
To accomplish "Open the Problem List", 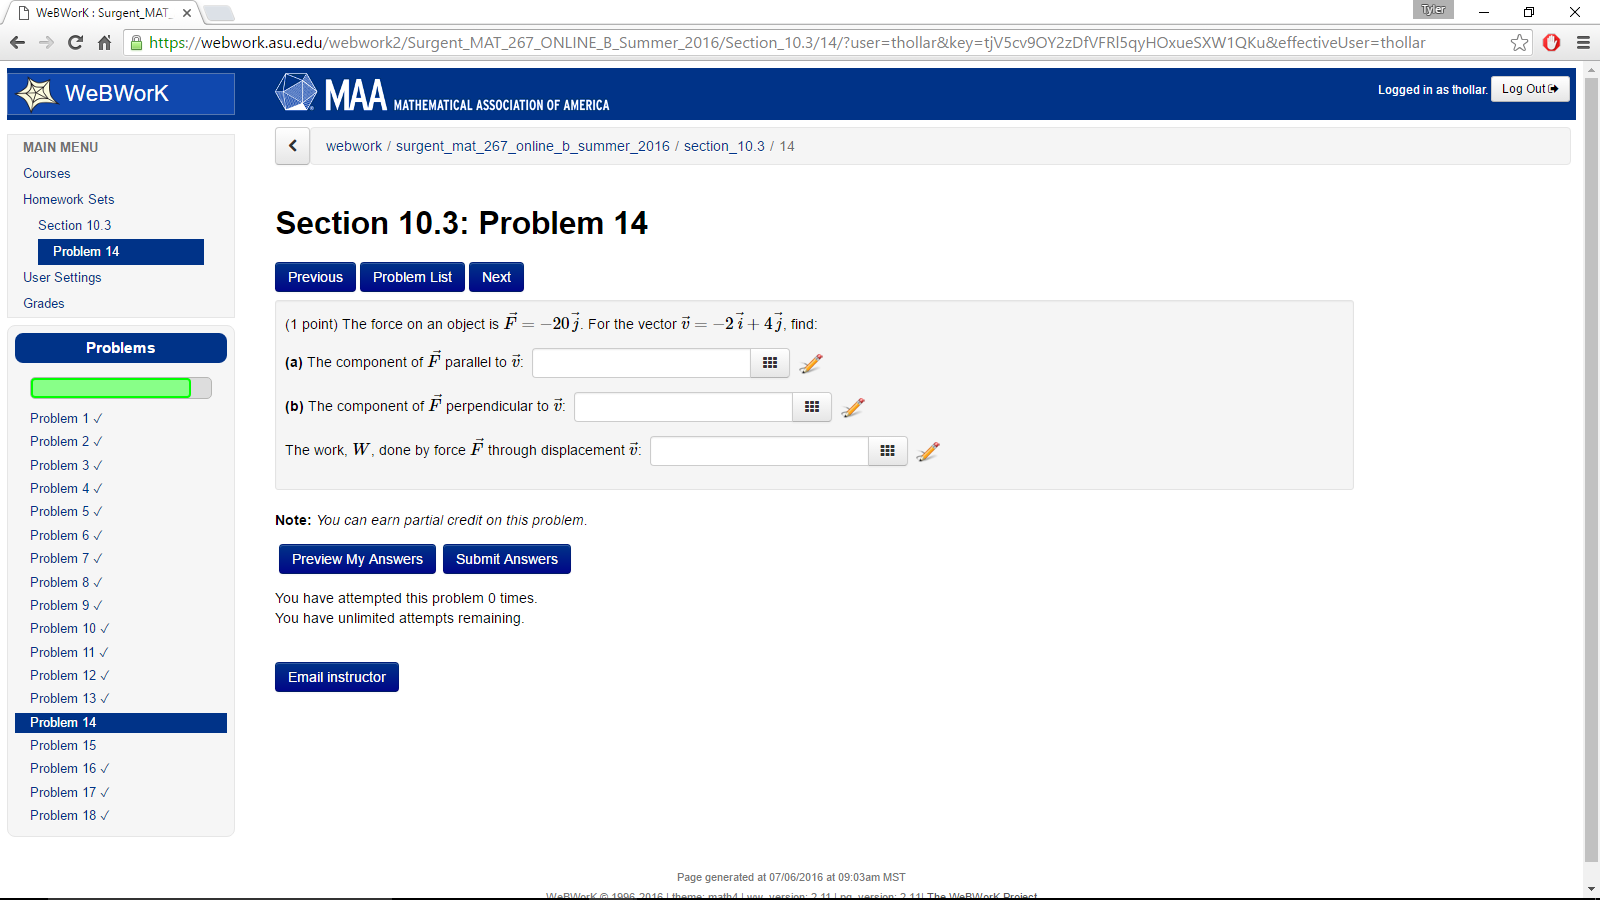I will pyautogui.click(x=411, y=277).
